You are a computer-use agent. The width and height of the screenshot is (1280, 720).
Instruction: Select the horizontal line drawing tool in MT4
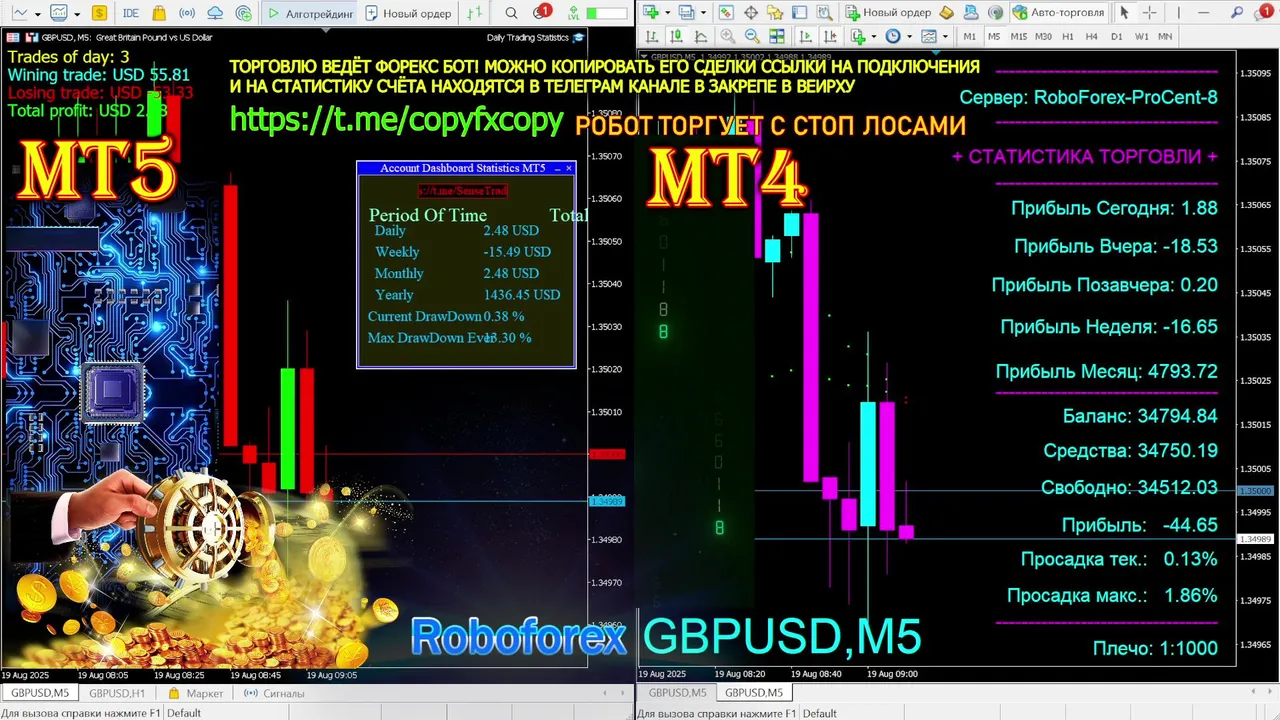pos(1204,12)
